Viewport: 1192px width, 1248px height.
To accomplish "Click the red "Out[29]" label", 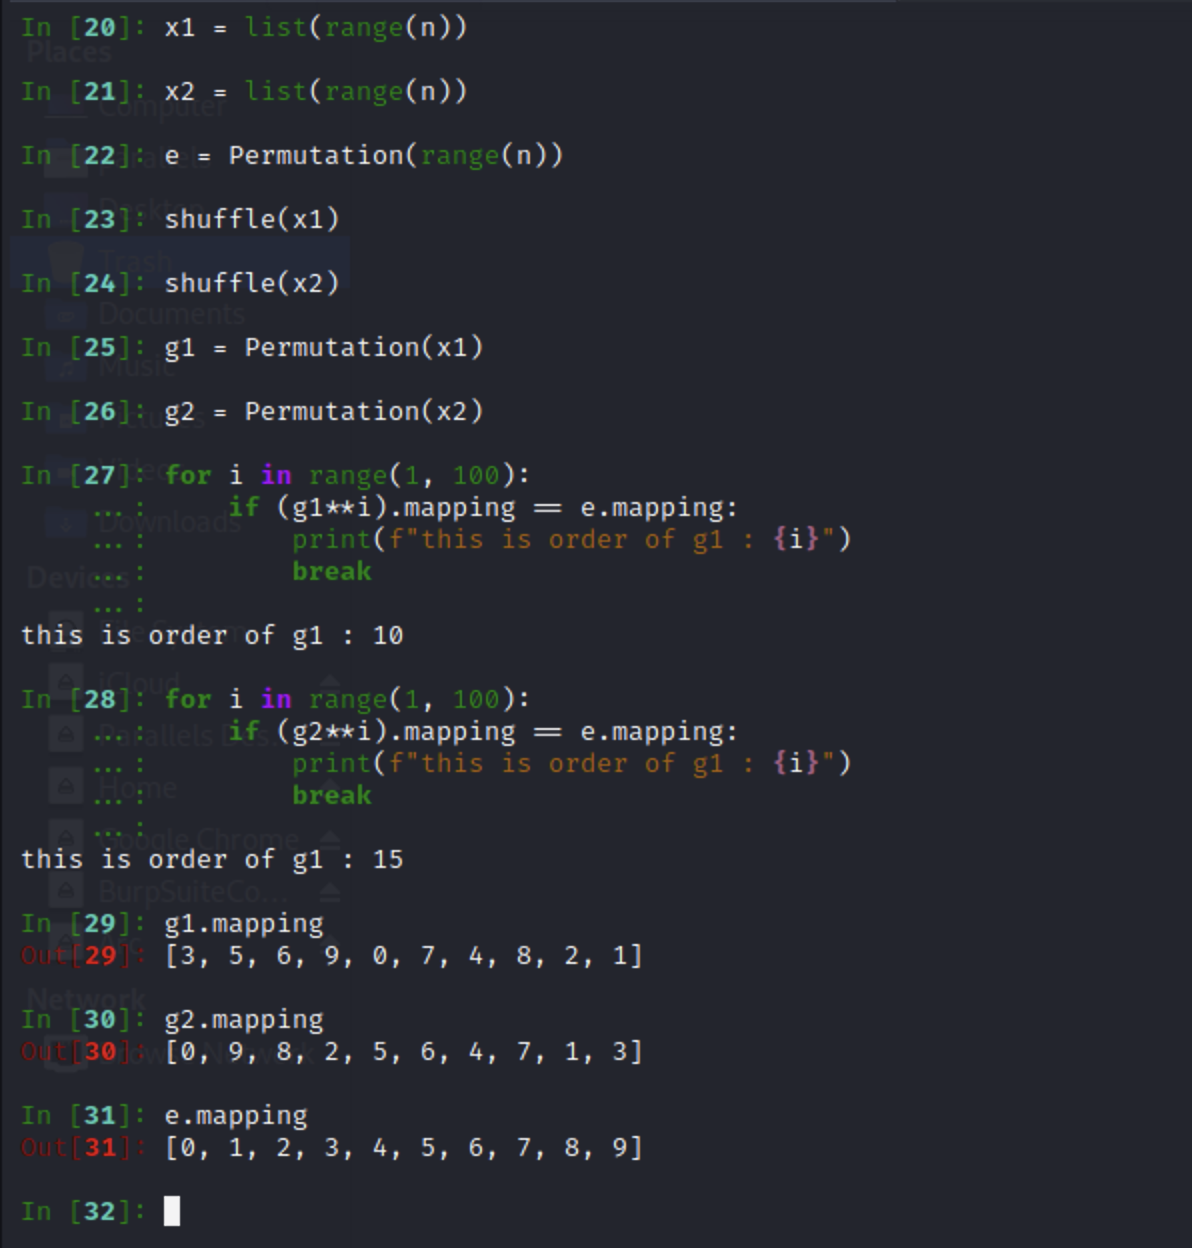I will (x=84, y=955).
